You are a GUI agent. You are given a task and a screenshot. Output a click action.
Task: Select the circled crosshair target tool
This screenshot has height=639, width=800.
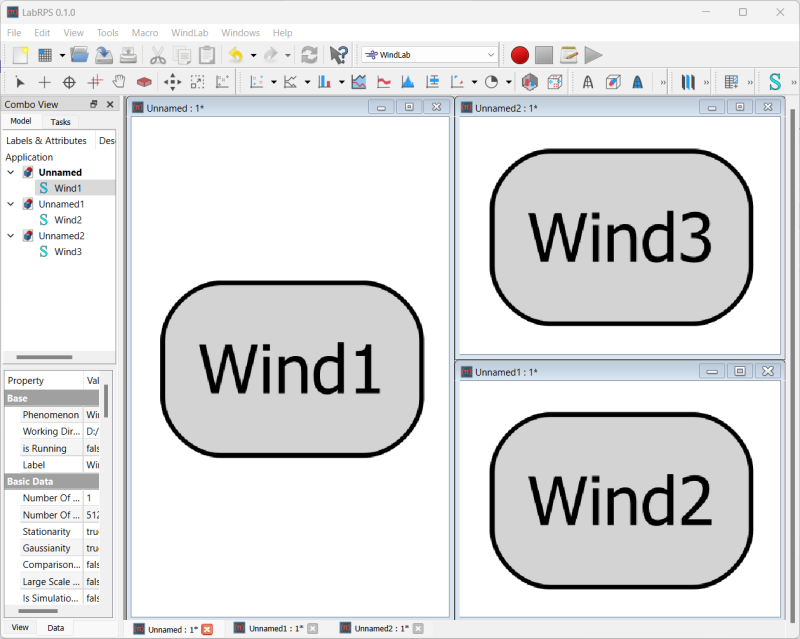(x=69, y=82)
